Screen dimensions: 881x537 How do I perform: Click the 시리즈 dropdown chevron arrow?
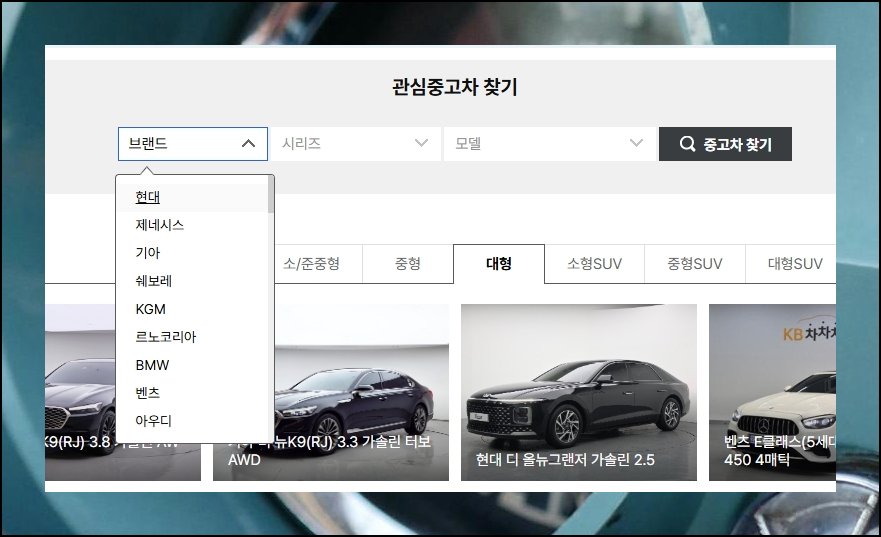tap(421, 143)
